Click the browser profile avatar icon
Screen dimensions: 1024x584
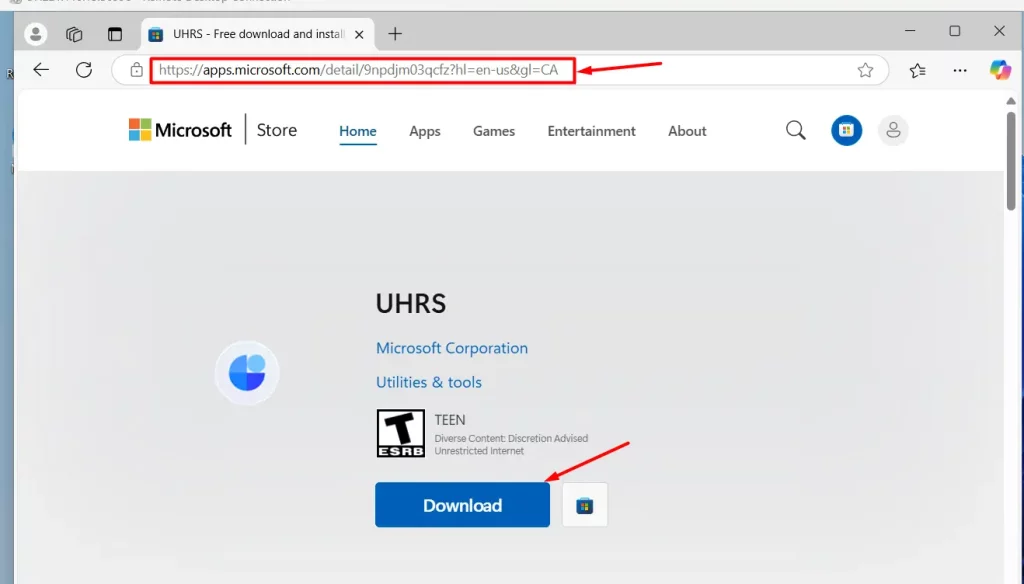point(36,34)
